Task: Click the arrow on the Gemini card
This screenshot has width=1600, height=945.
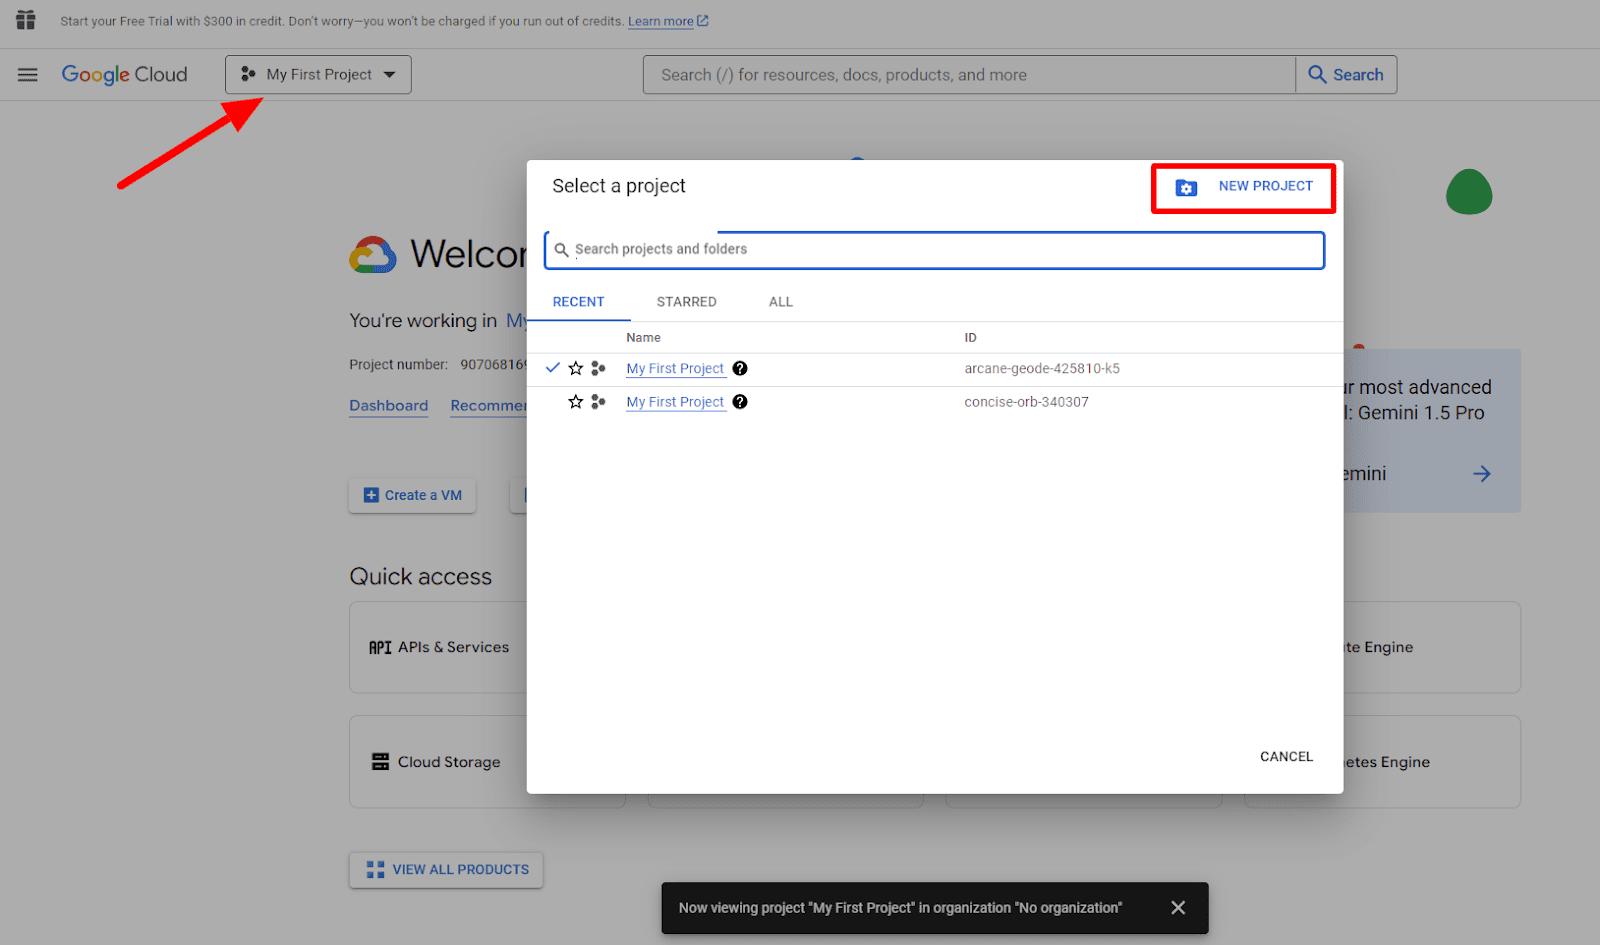Action: point(1482,474)
